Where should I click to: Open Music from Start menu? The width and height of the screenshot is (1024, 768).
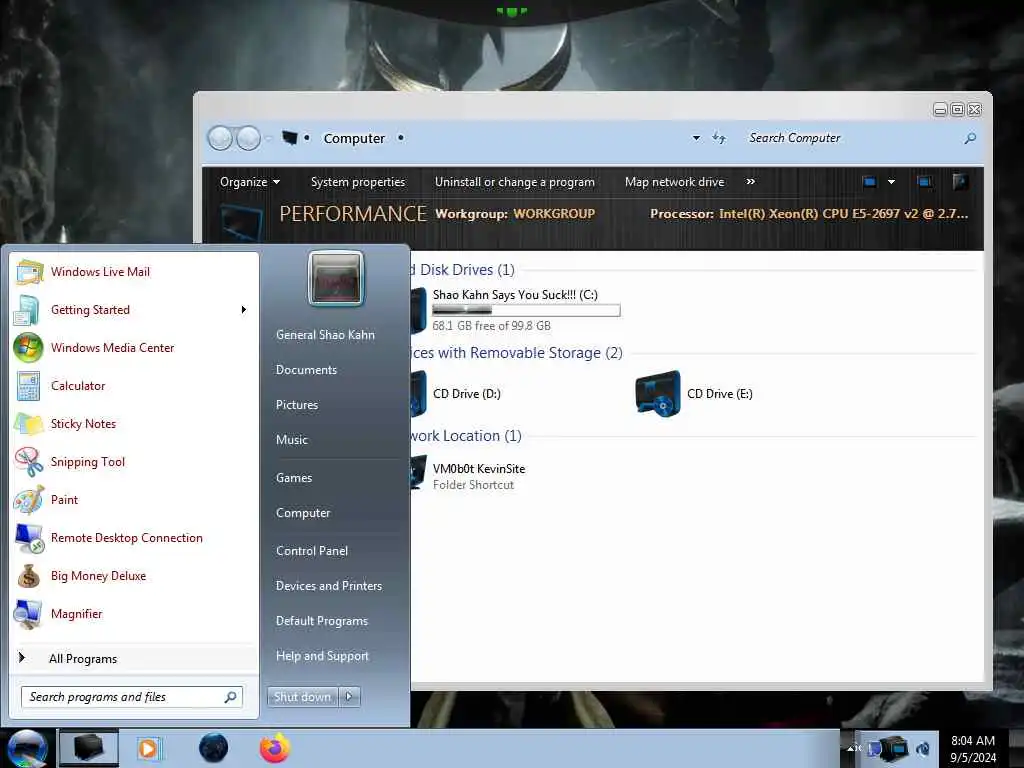click(291, 440)
